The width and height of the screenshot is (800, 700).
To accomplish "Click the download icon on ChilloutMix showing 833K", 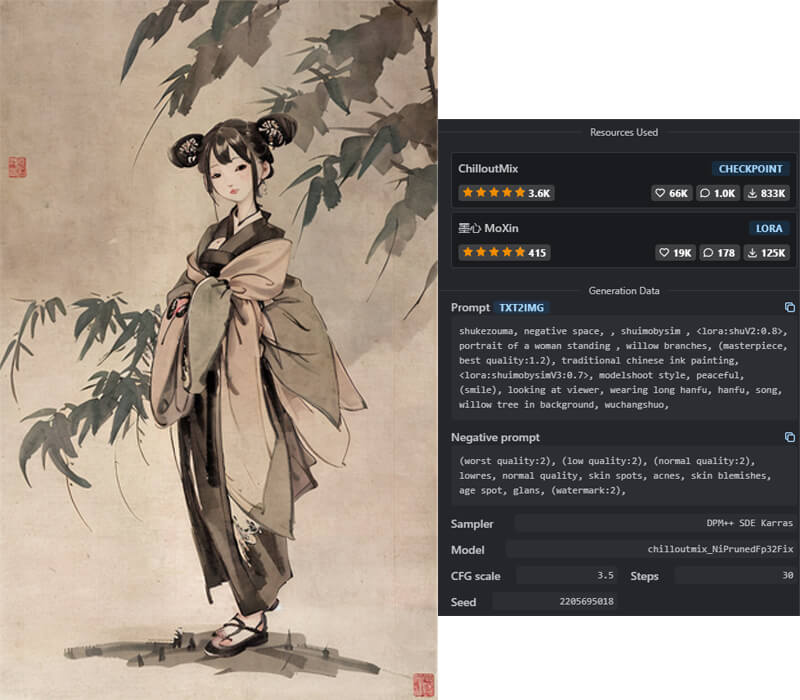I will pos(752,193).
